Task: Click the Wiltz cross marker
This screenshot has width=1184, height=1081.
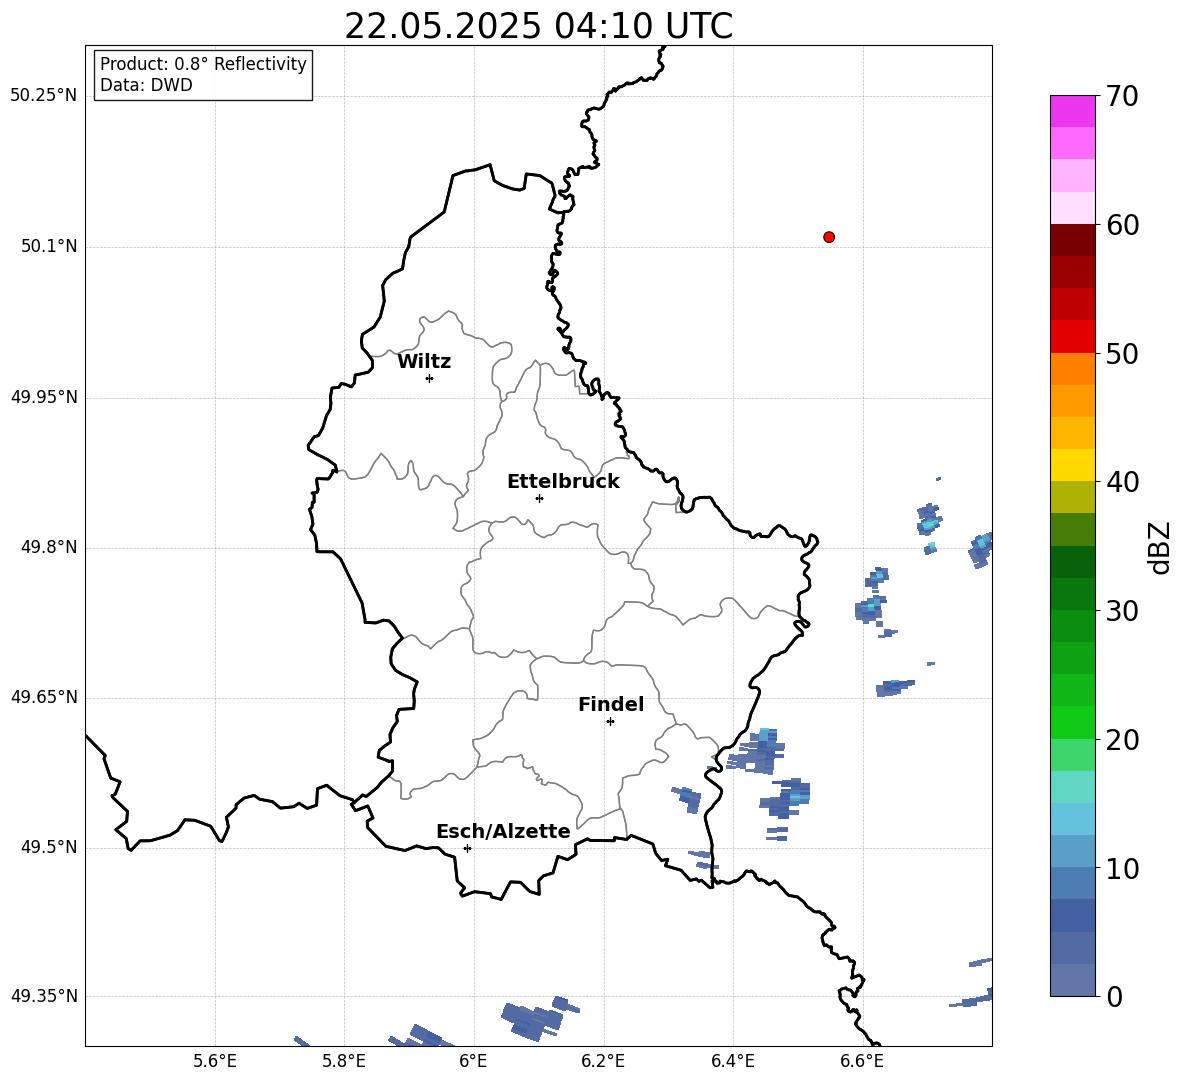Action: (430, 378)
